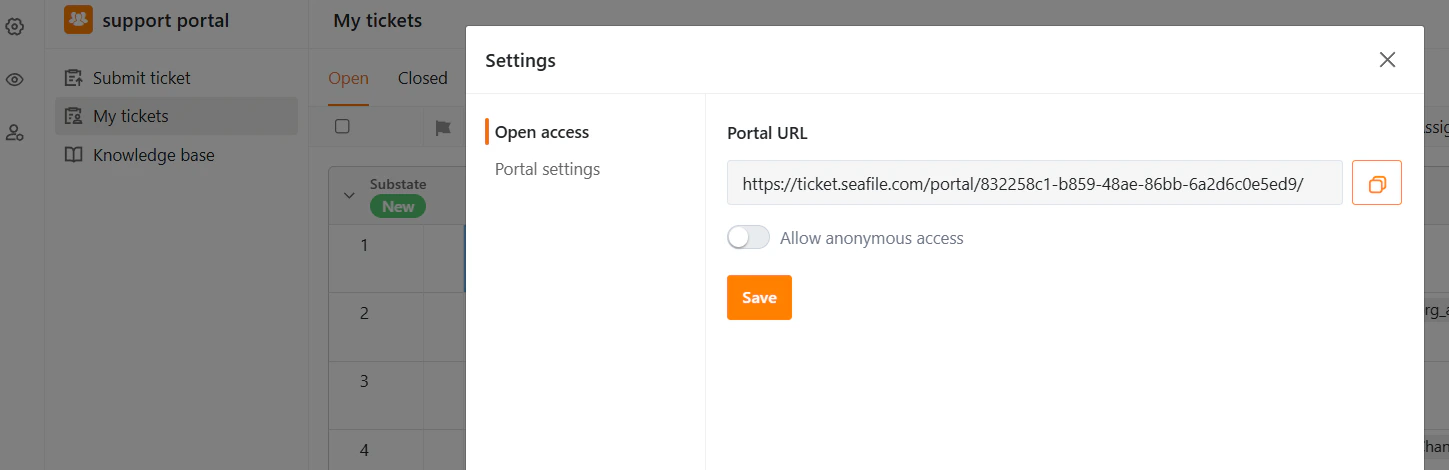The height and width of the screenshot is (470, 1449).
Task: Open the user management icon in left rail
Action: (15, 132)
